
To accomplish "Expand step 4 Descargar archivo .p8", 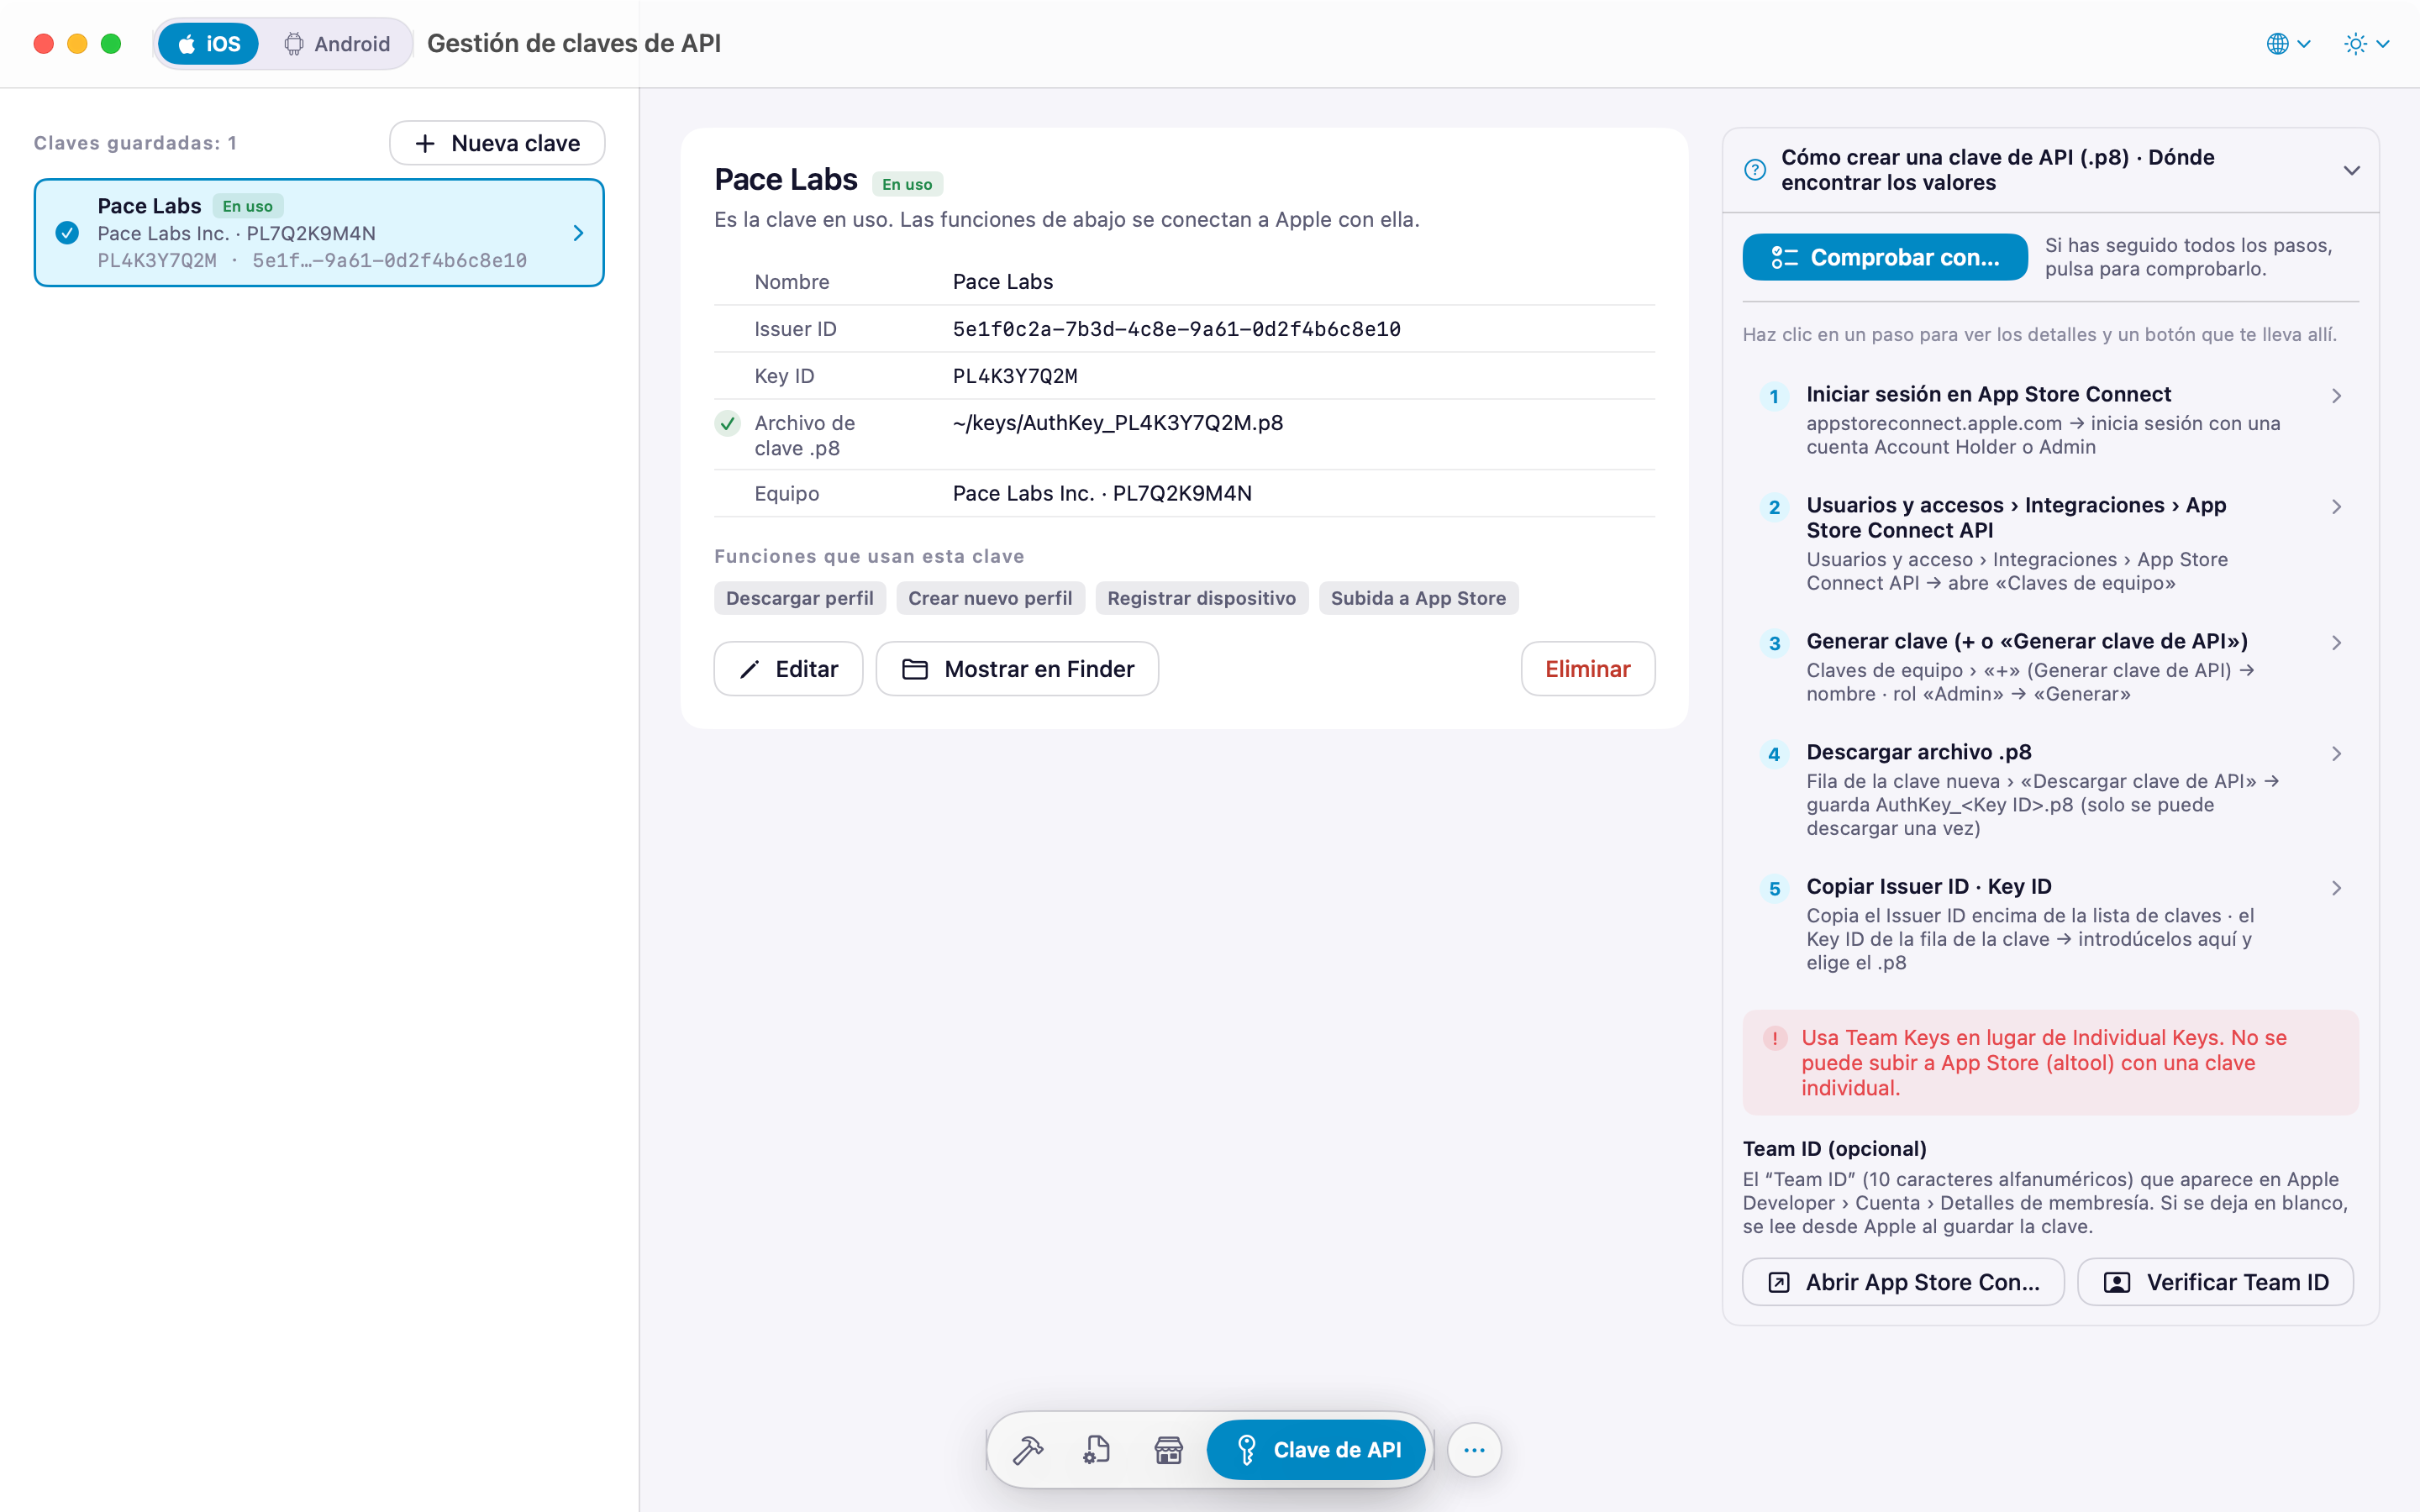I will click(x=2050, y=789).
